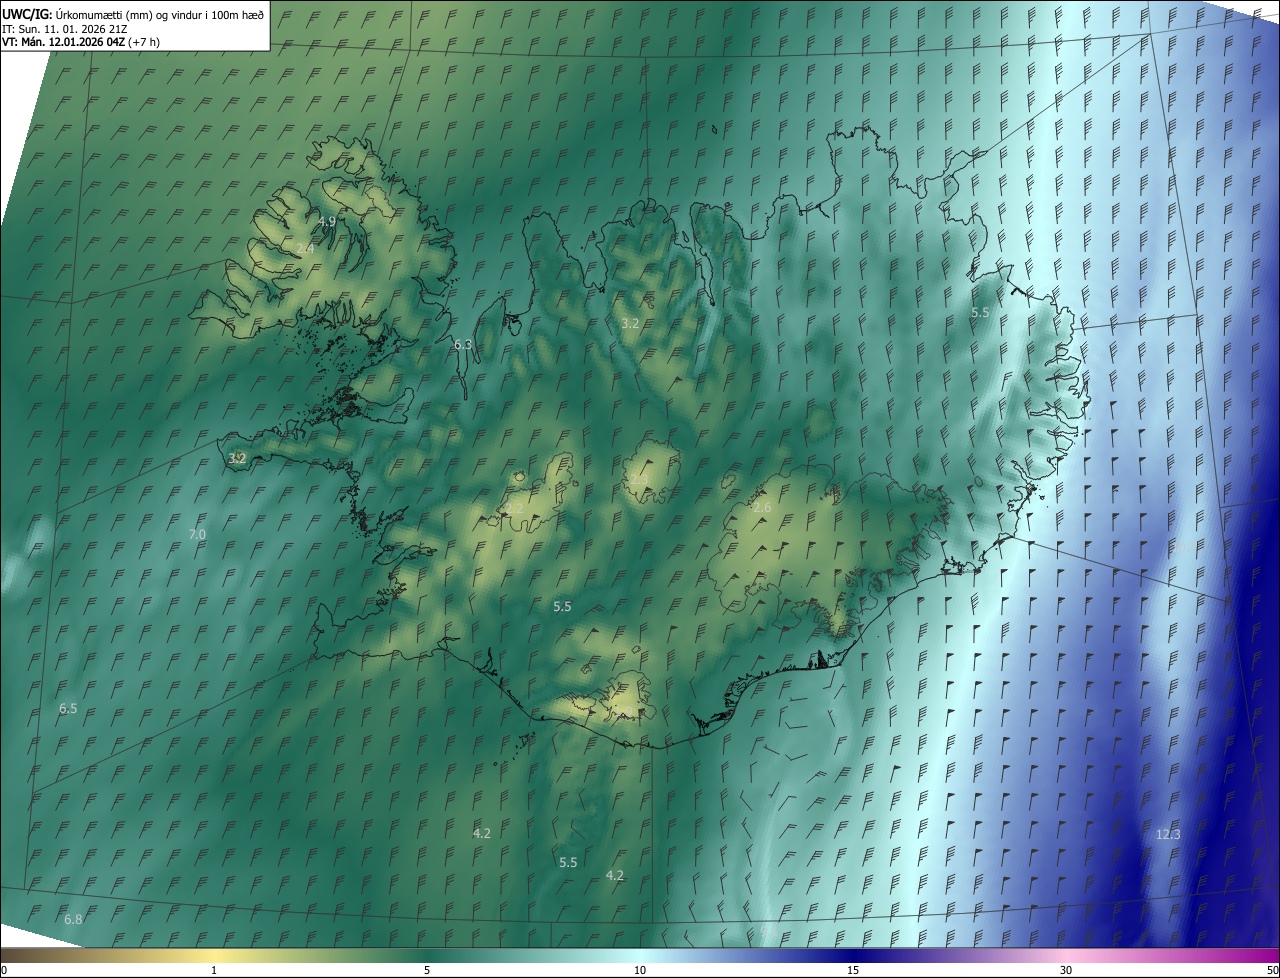Click the colorbar tick label '30'
Image resolution: width=1280 pixels, height=978 pixels.
pos(1066,970)
